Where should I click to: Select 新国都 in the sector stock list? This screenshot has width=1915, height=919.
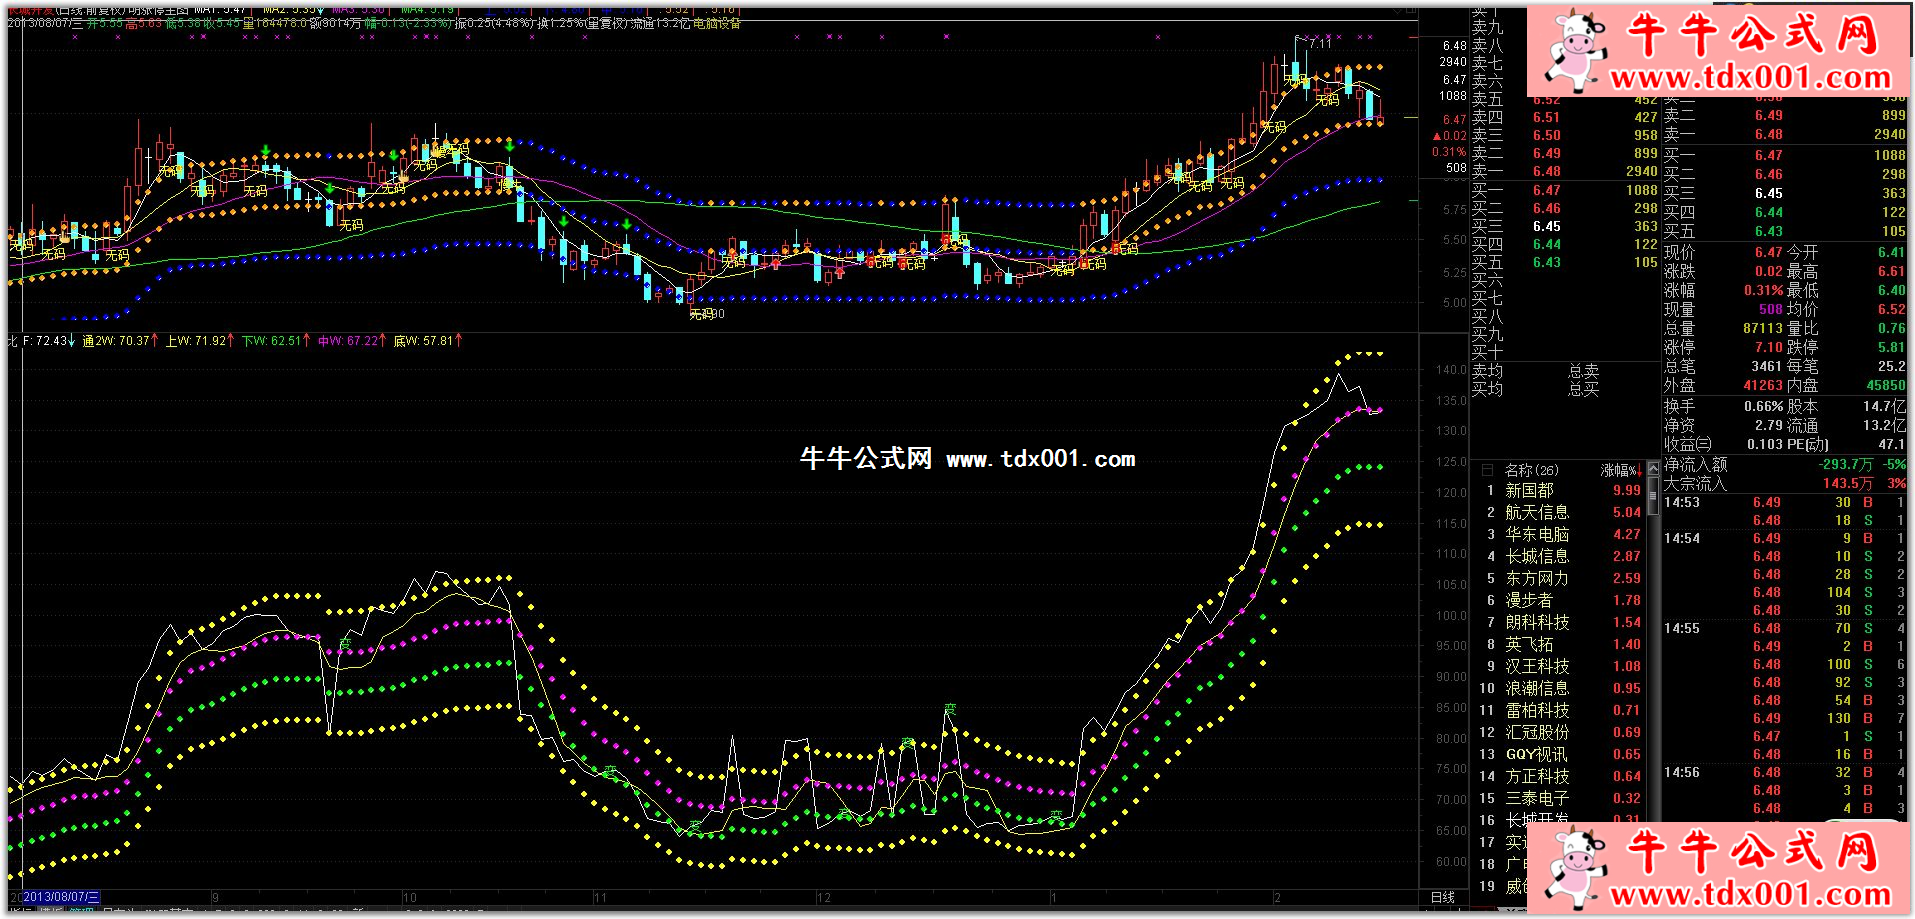click(x=1529, y=491)
